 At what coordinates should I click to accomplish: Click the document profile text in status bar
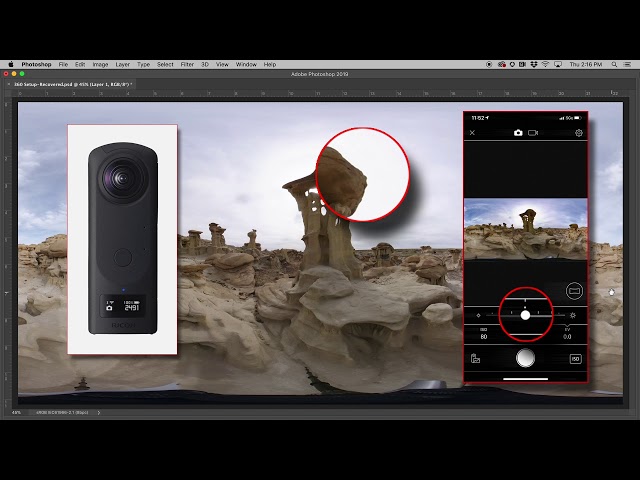point(62,413)
